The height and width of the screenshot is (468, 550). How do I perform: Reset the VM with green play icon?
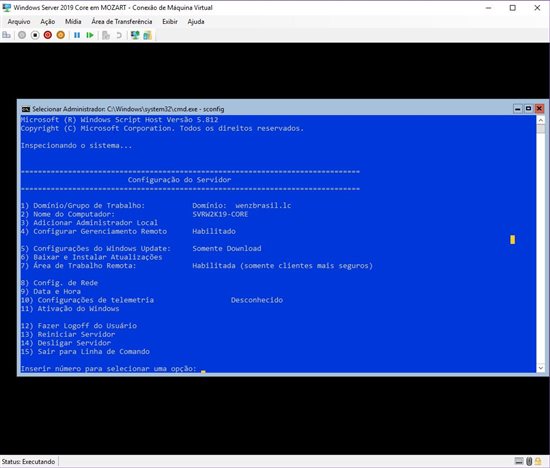pos(90,35)
